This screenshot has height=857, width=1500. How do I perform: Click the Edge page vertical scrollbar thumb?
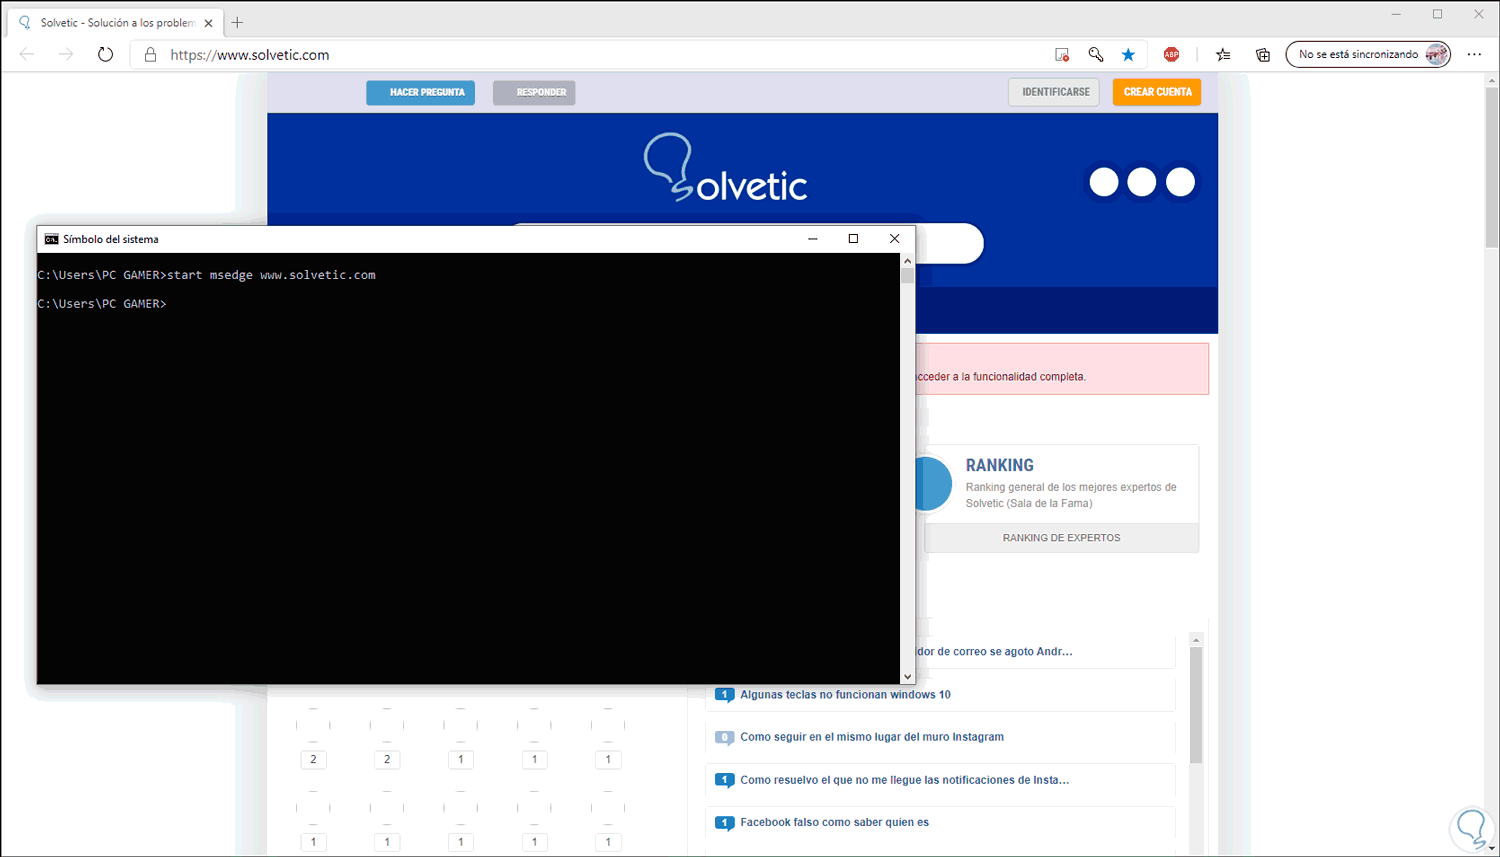click(1491, 168)
